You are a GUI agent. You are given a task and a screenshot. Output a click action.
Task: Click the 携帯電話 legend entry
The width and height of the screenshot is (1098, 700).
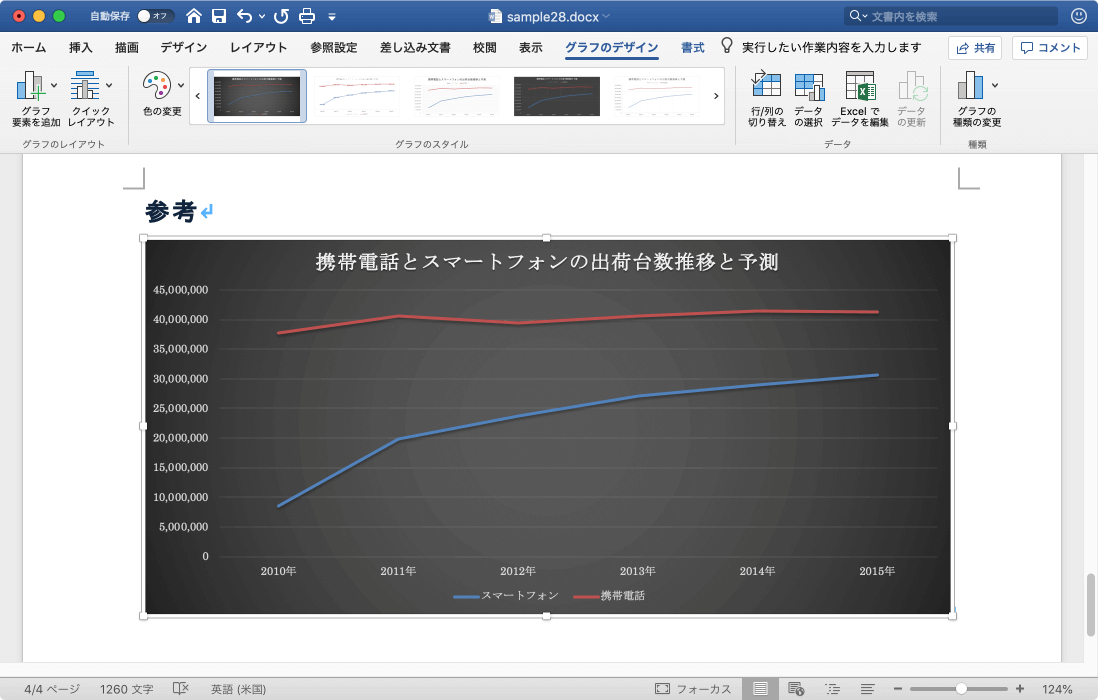tap(609, 596)
